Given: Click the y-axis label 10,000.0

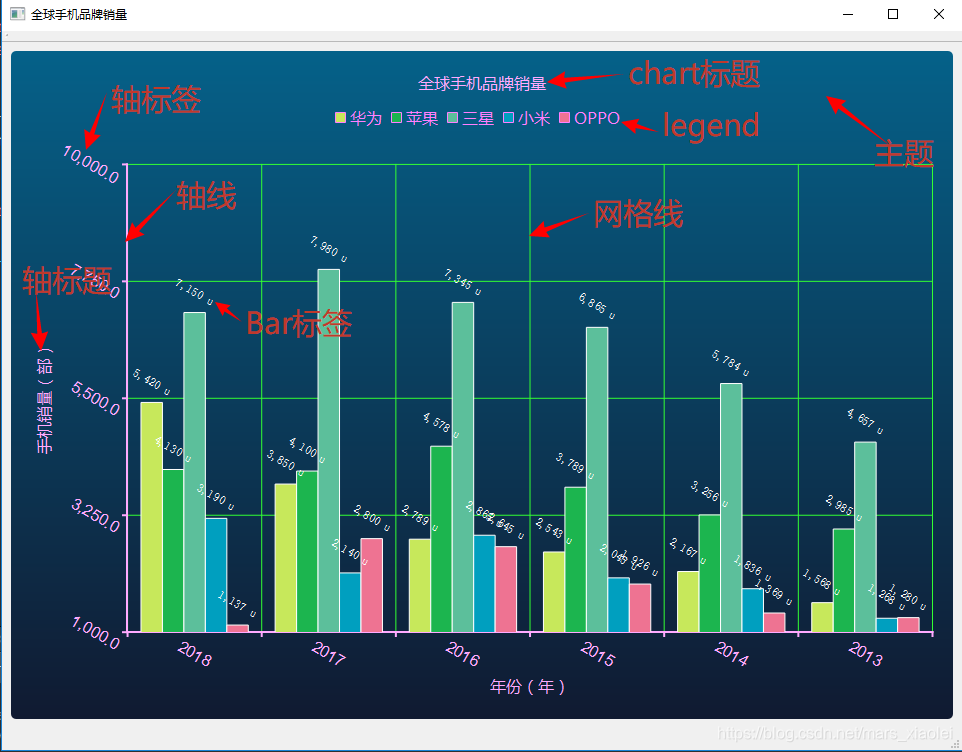Looking at the screenshot, I should (x=91, y=164).
